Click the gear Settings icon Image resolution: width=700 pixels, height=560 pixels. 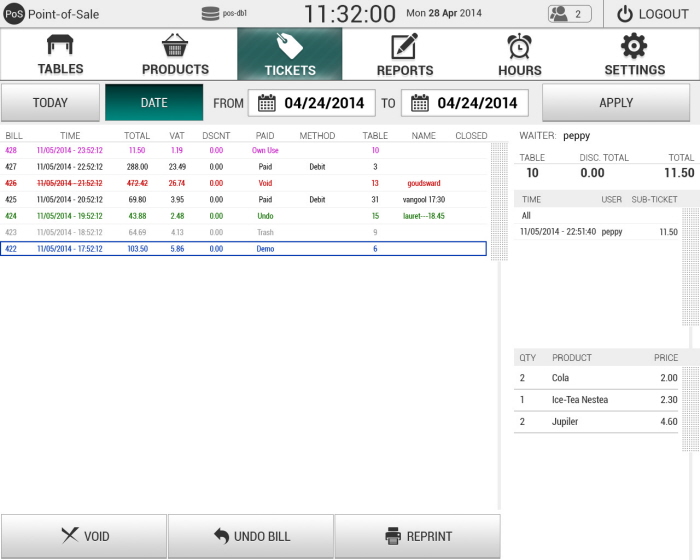pyautogui.click(x=634, y=46)
